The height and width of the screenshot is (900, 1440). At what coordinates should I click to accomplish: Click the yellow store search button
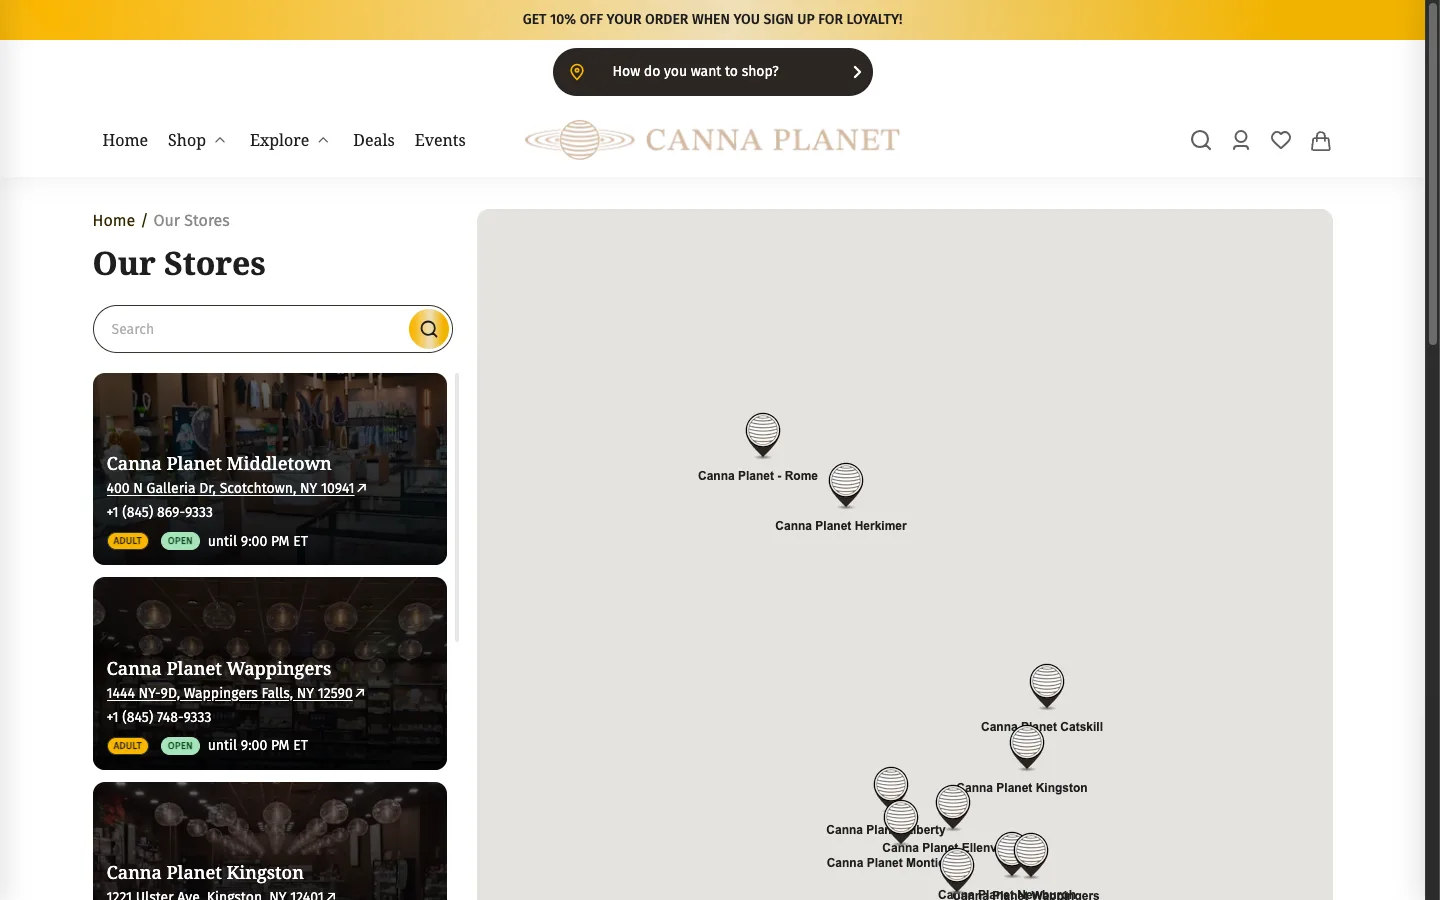click(429, 329)
